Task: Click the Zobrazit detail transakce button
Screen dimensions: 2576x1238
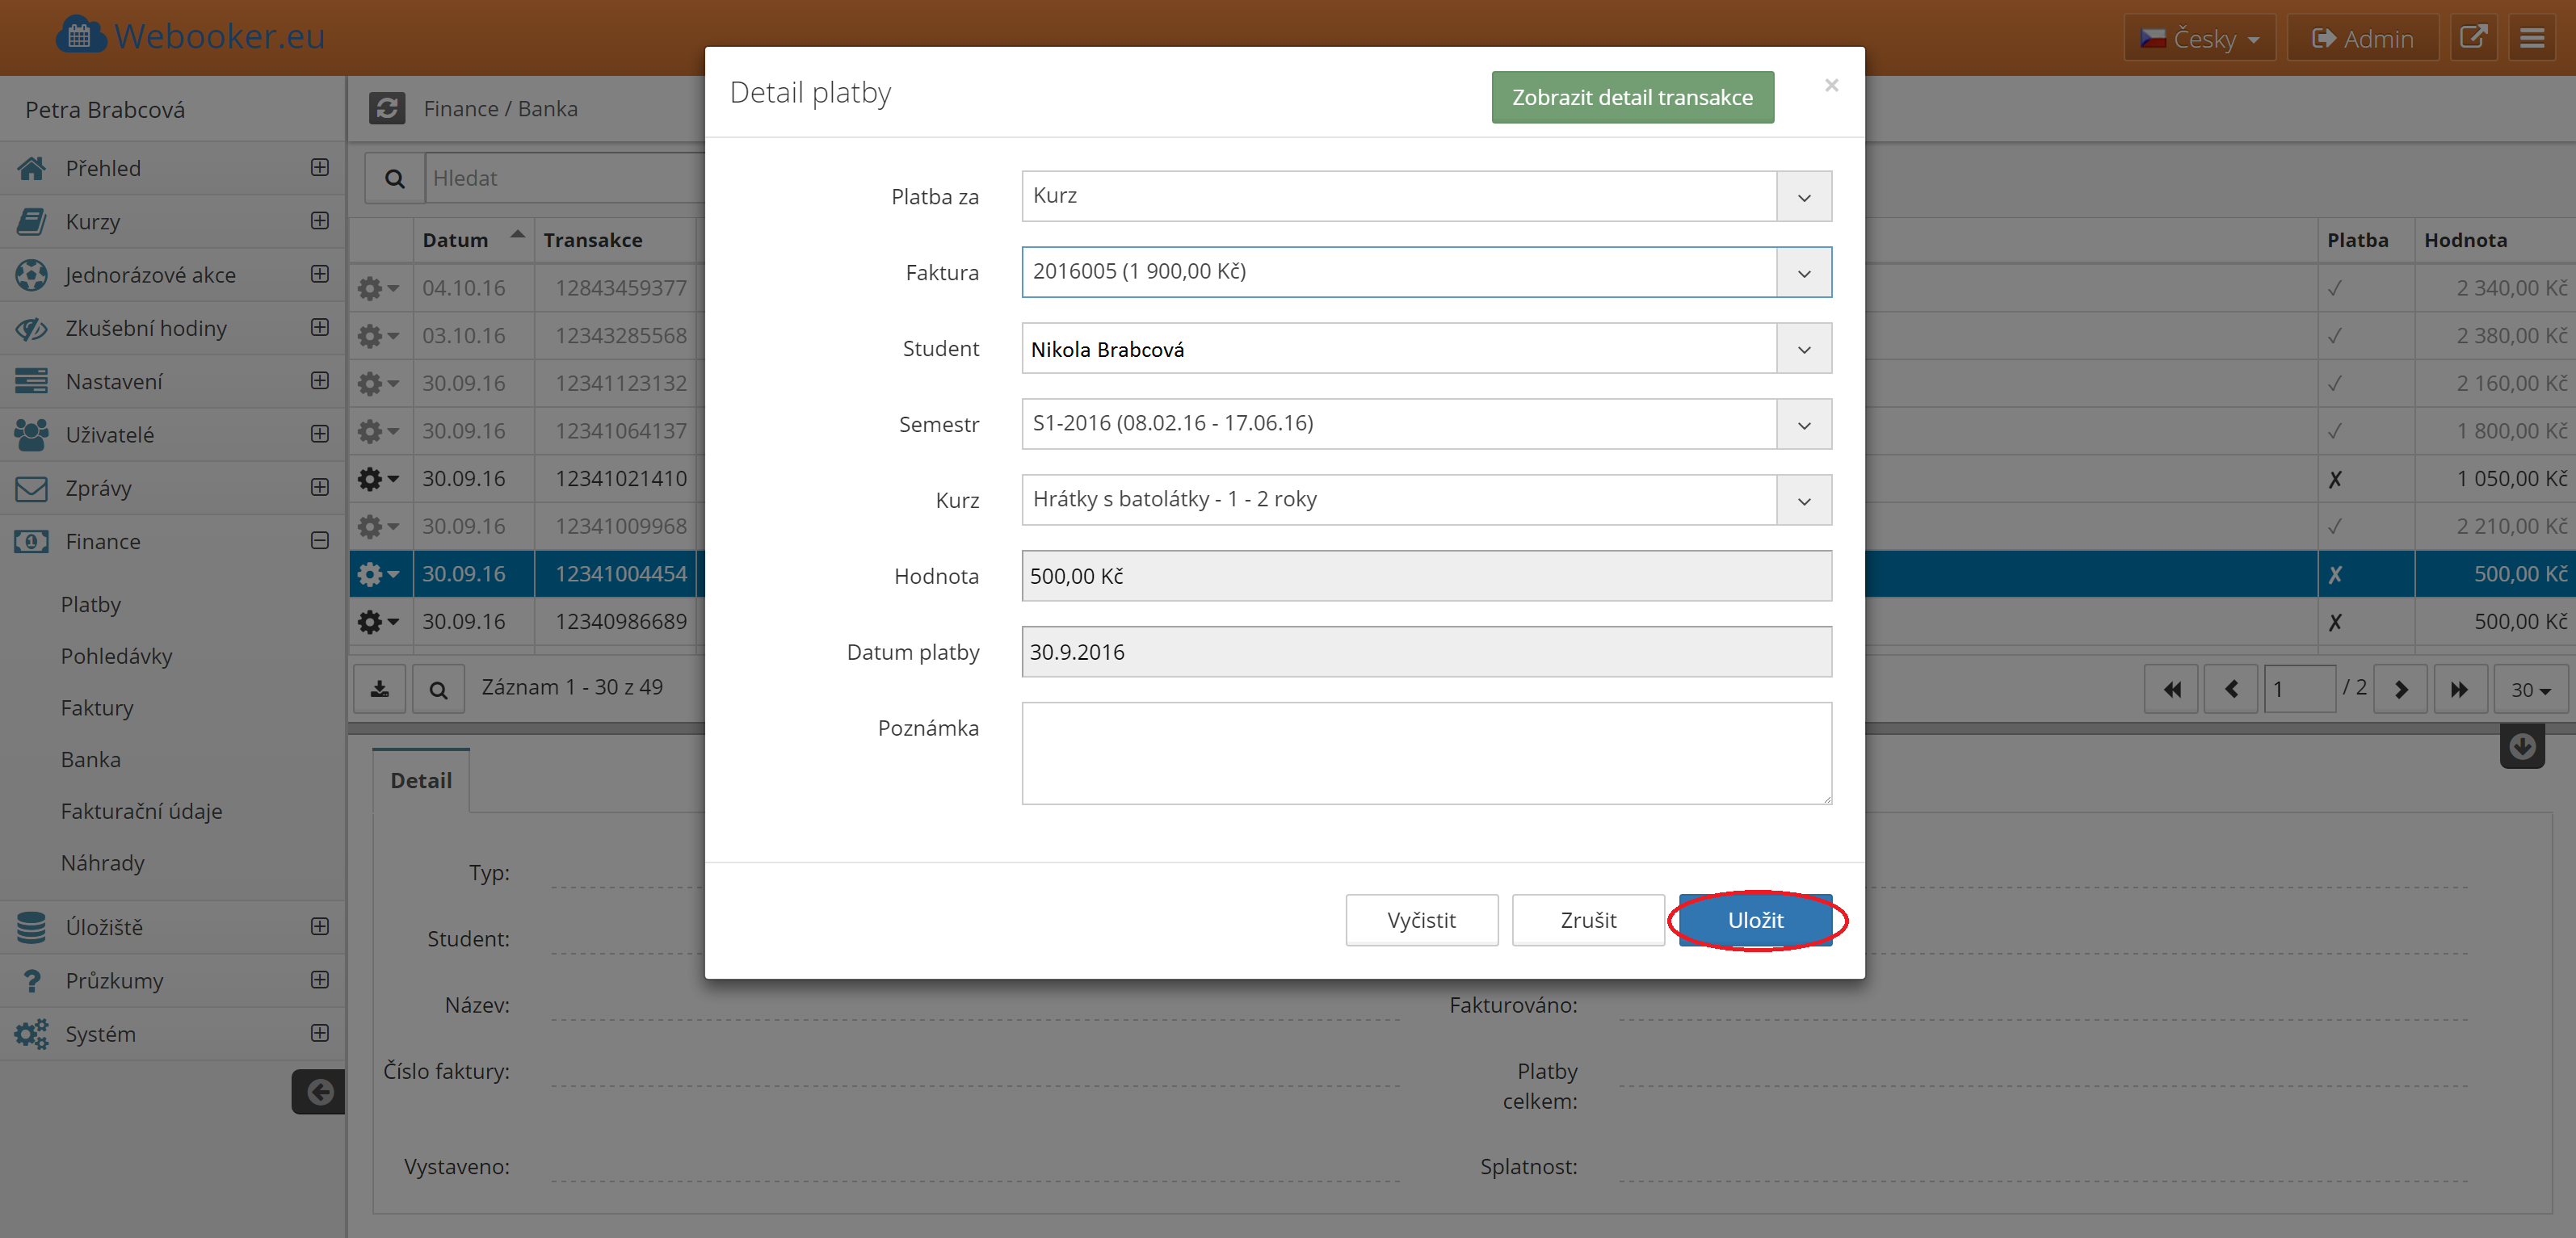Action: 1632,97
